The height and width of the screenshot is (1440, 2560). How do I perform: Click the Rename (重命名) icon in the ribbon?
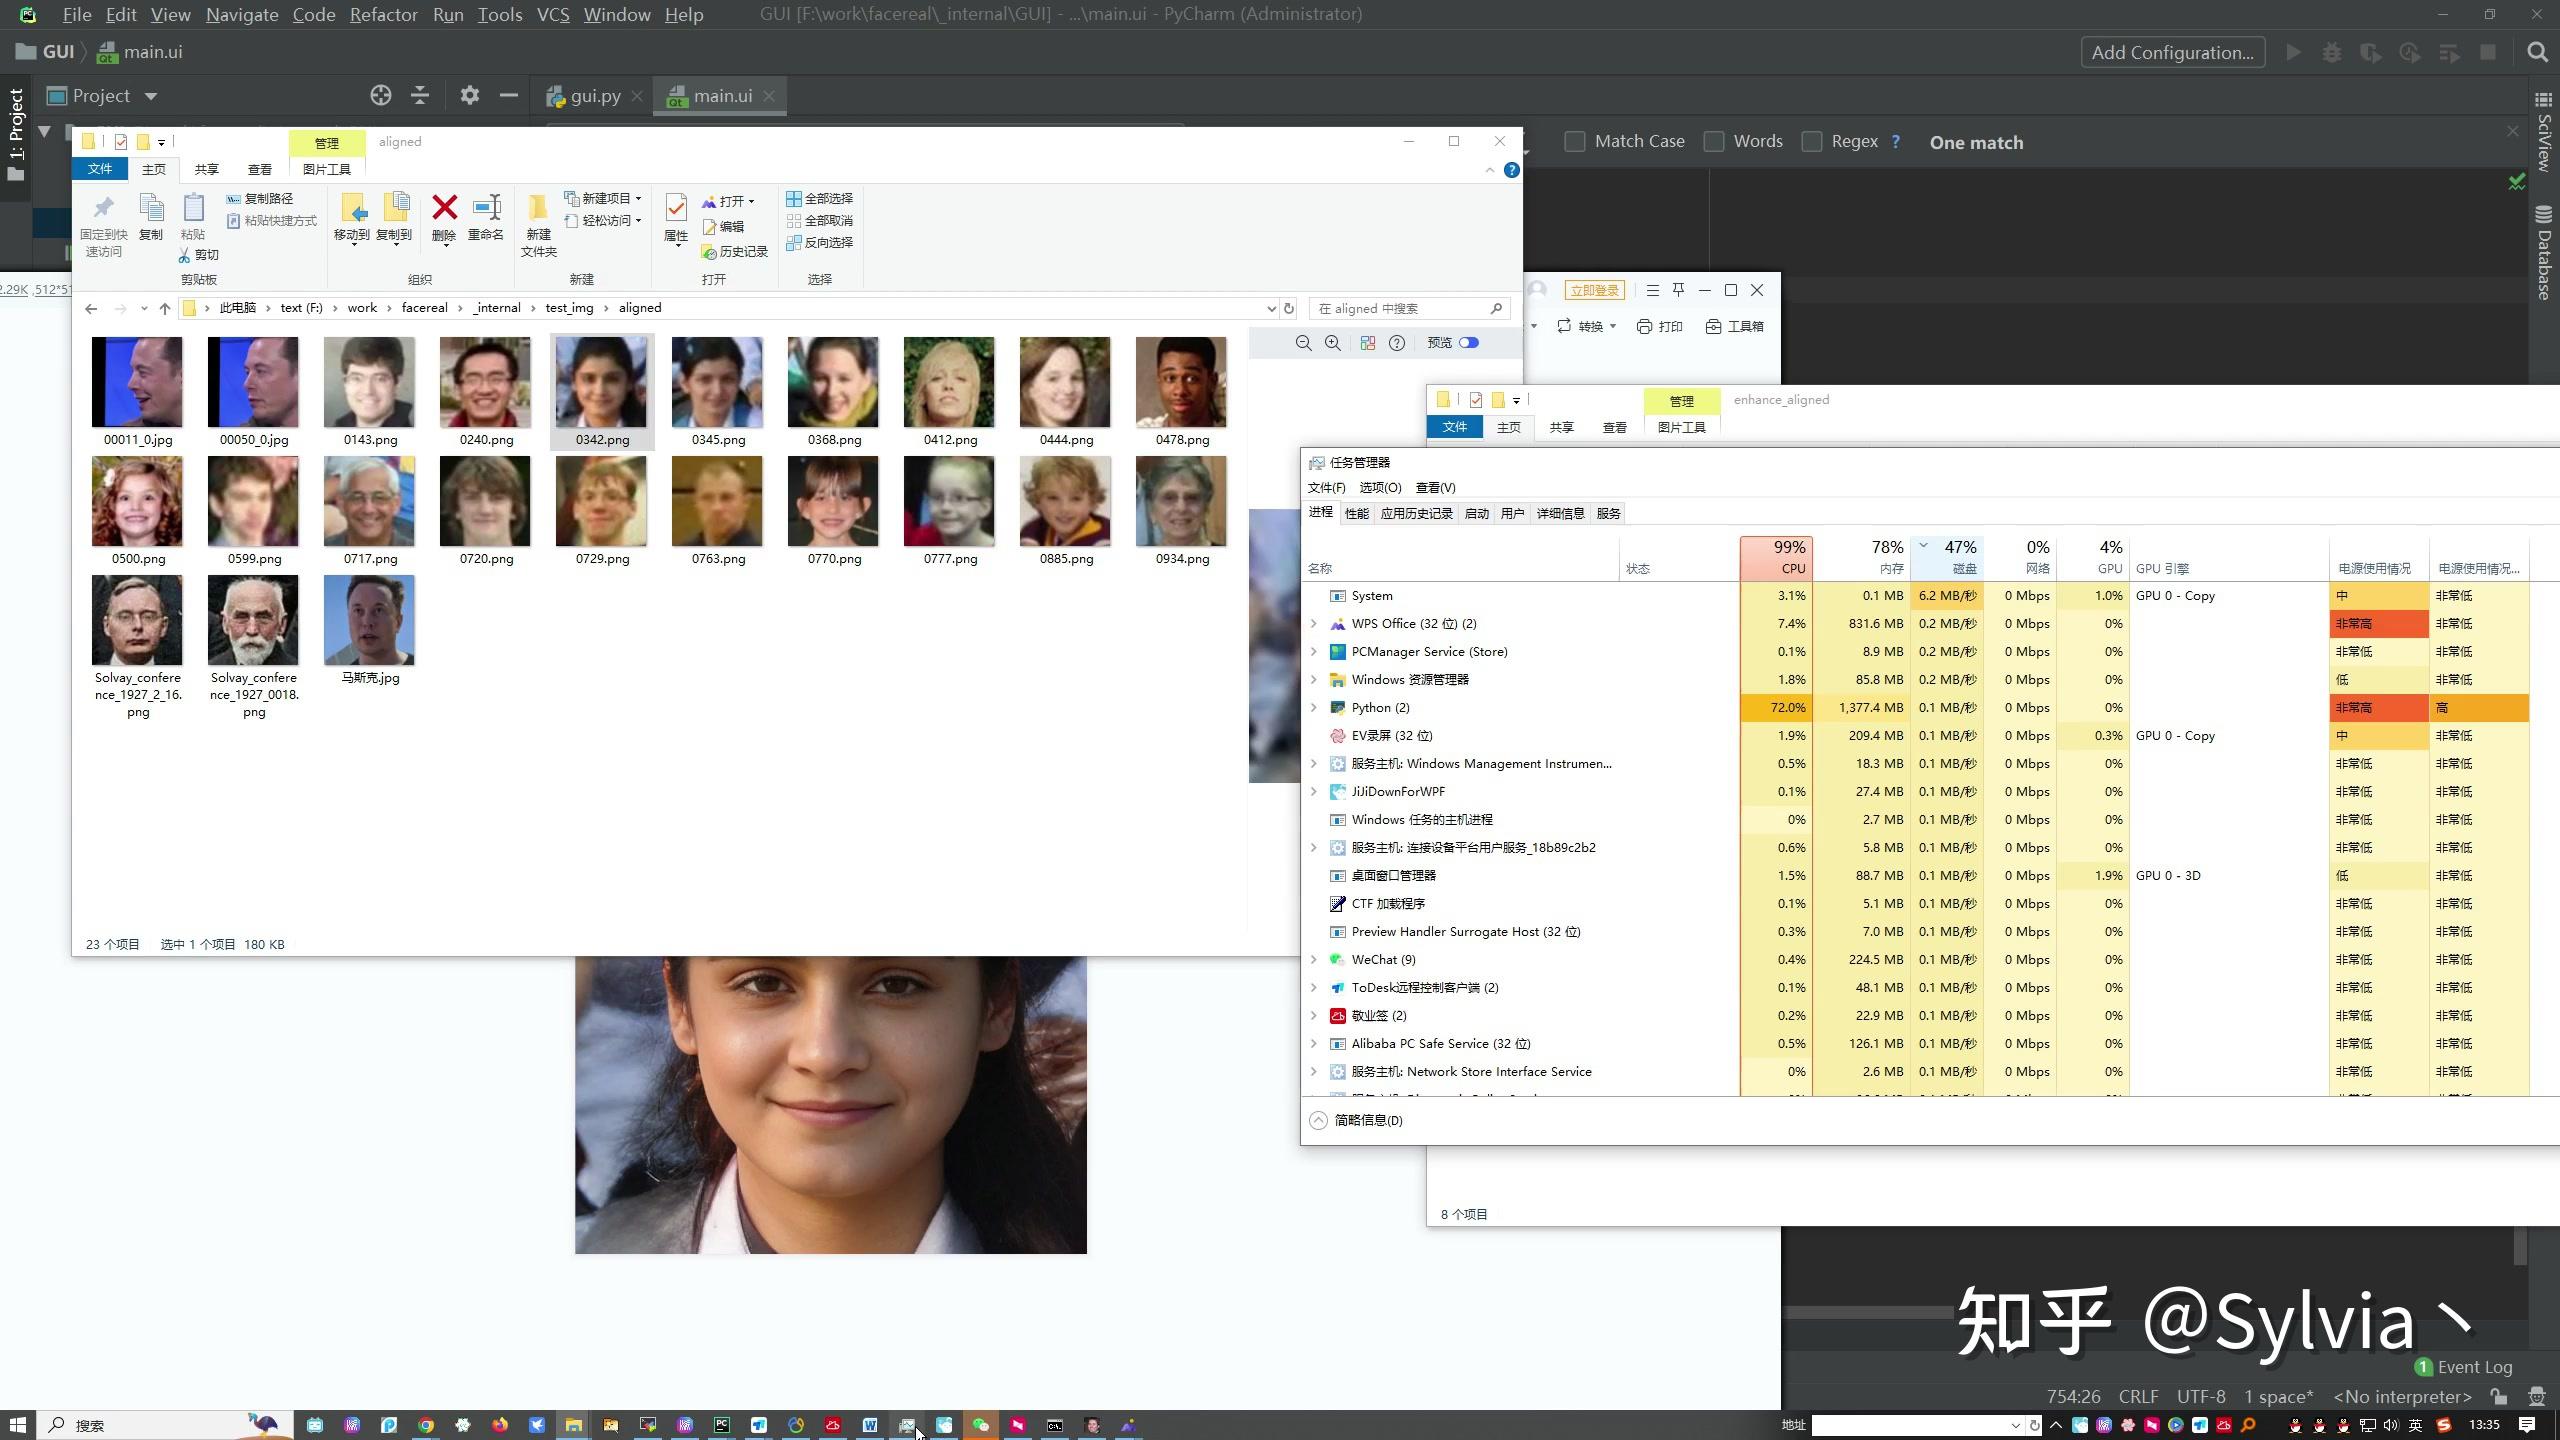pyautogui.click(x=486, y=208)
